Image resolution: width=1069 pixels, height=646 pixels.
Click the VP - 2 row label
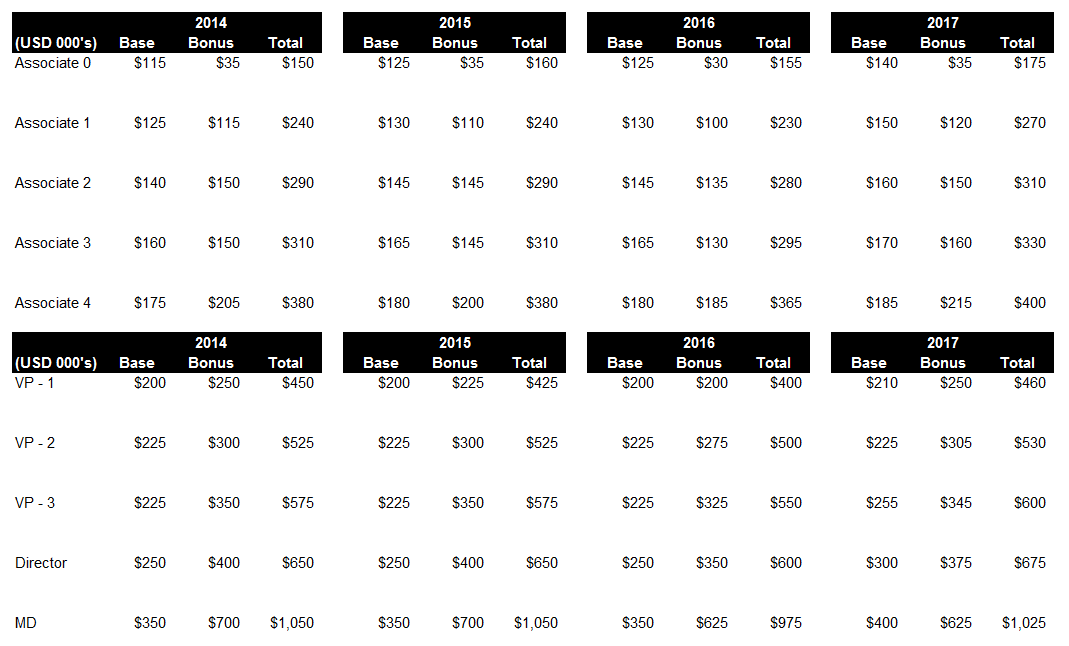(x=35, y=443)
